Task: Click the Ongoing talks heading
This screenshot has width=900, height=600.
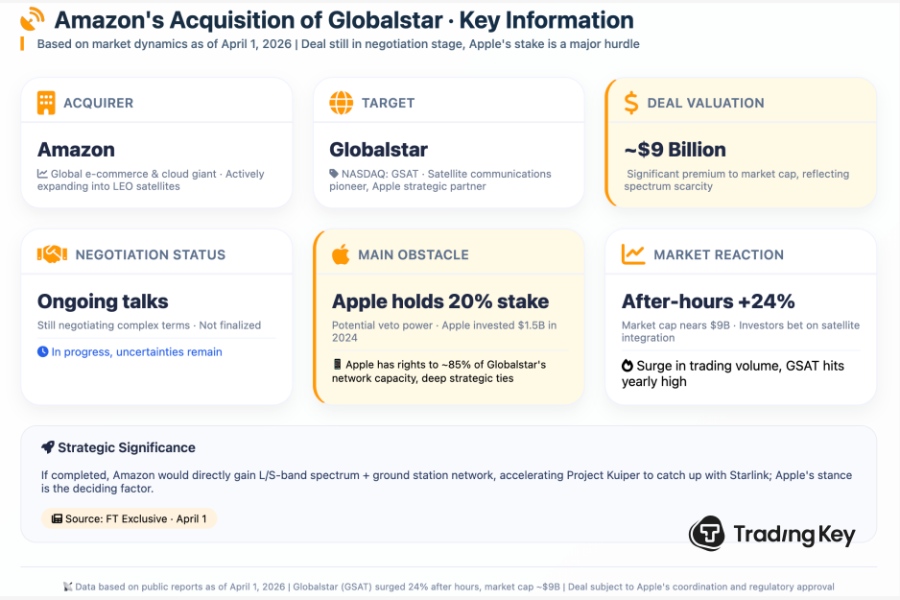Action: (103, 301)
